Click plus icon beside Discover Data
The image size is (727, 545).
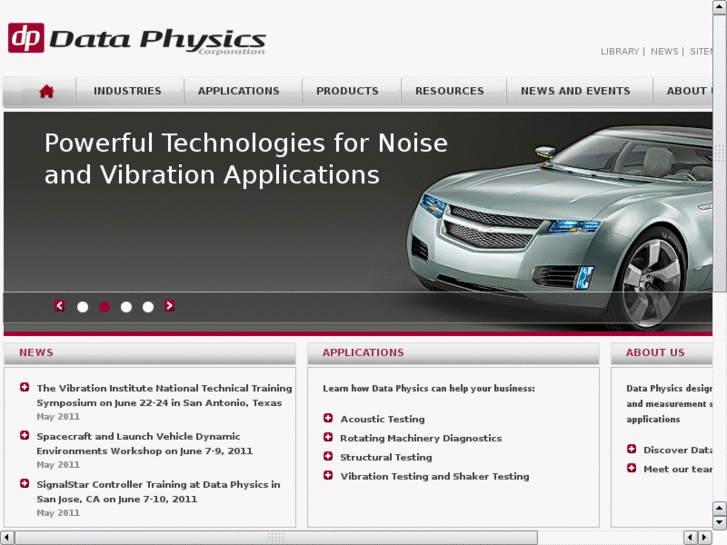pos(631,449)
